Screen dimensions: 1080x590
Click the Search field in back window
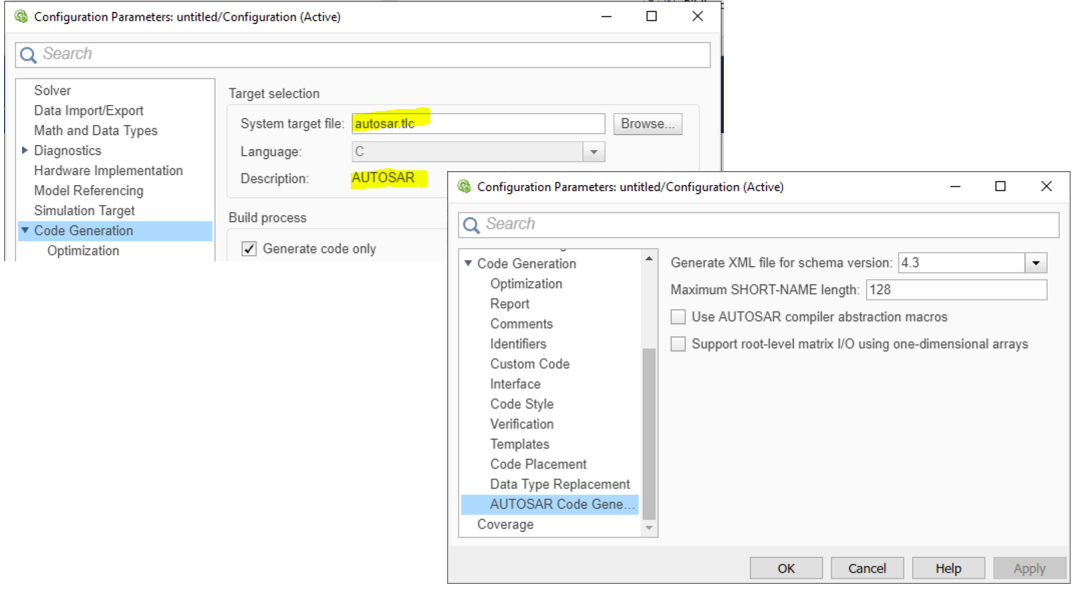[x=362, y=54]
